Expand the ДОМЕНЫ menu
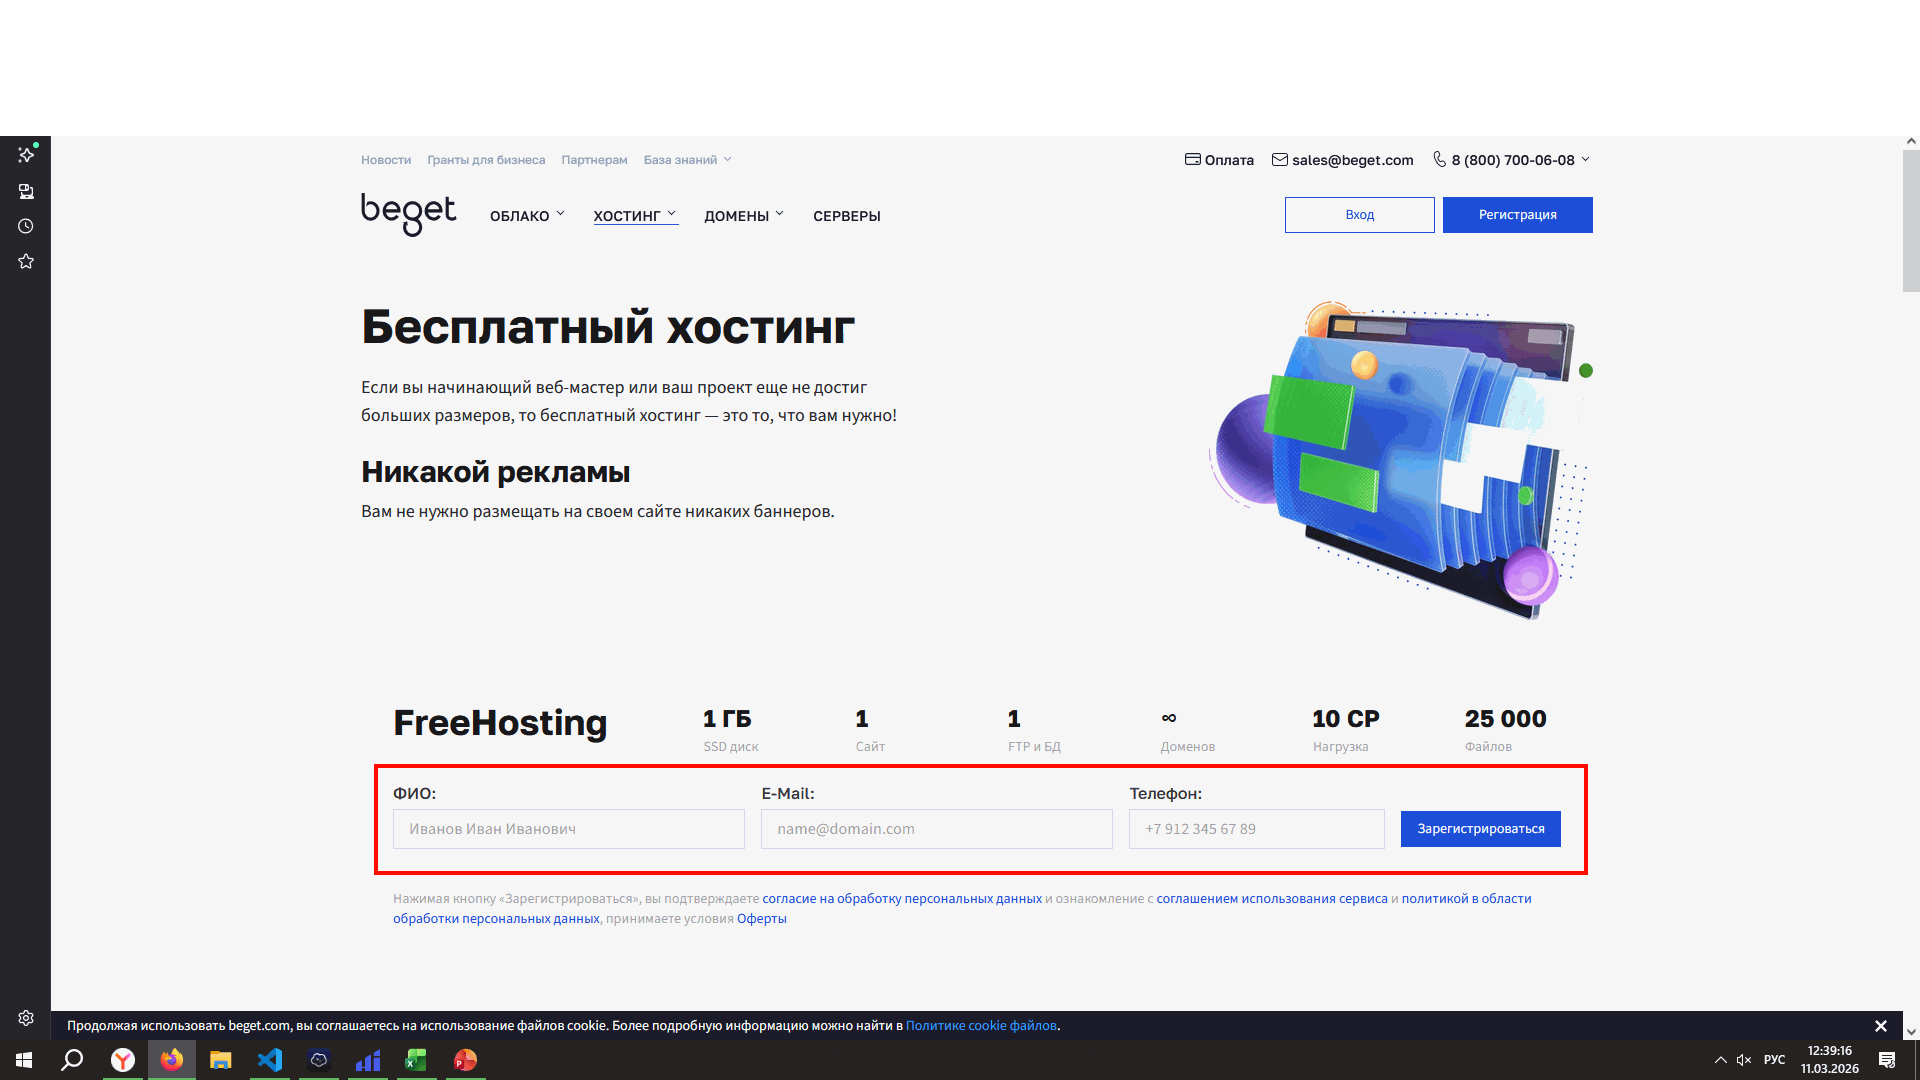 click(x=744, y=216)
